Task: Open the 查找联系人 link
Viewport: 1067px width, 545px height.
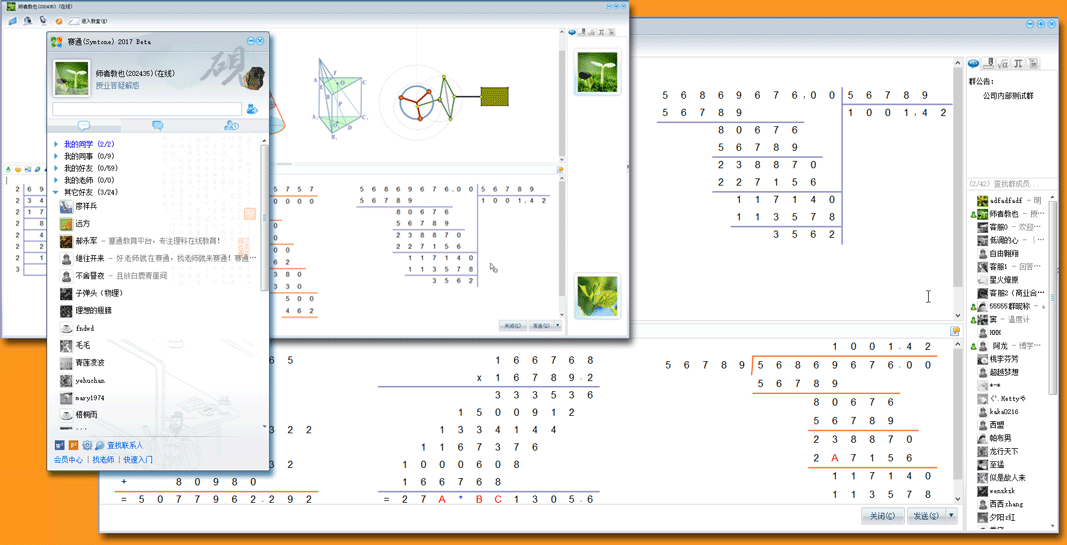Action: click(x=125, y=446)
